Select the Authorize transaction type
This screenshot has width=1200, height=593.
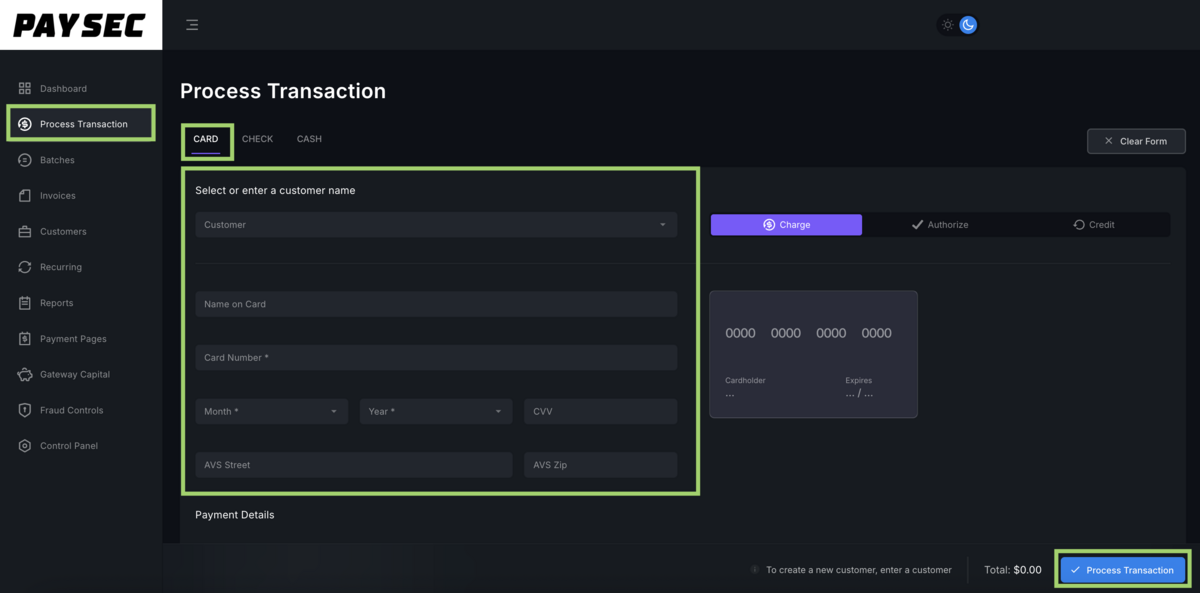[939, 225]
